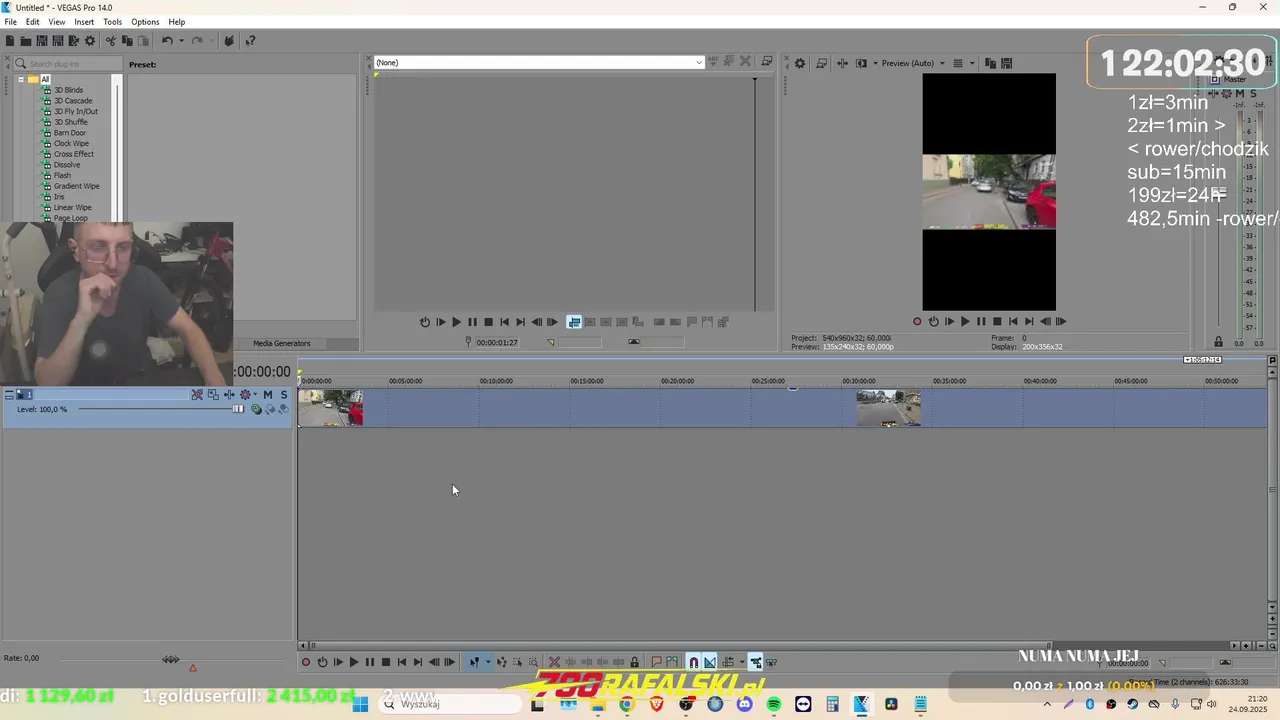
Task: Open undo history dropdown arrow
Action: click(181, 41)
